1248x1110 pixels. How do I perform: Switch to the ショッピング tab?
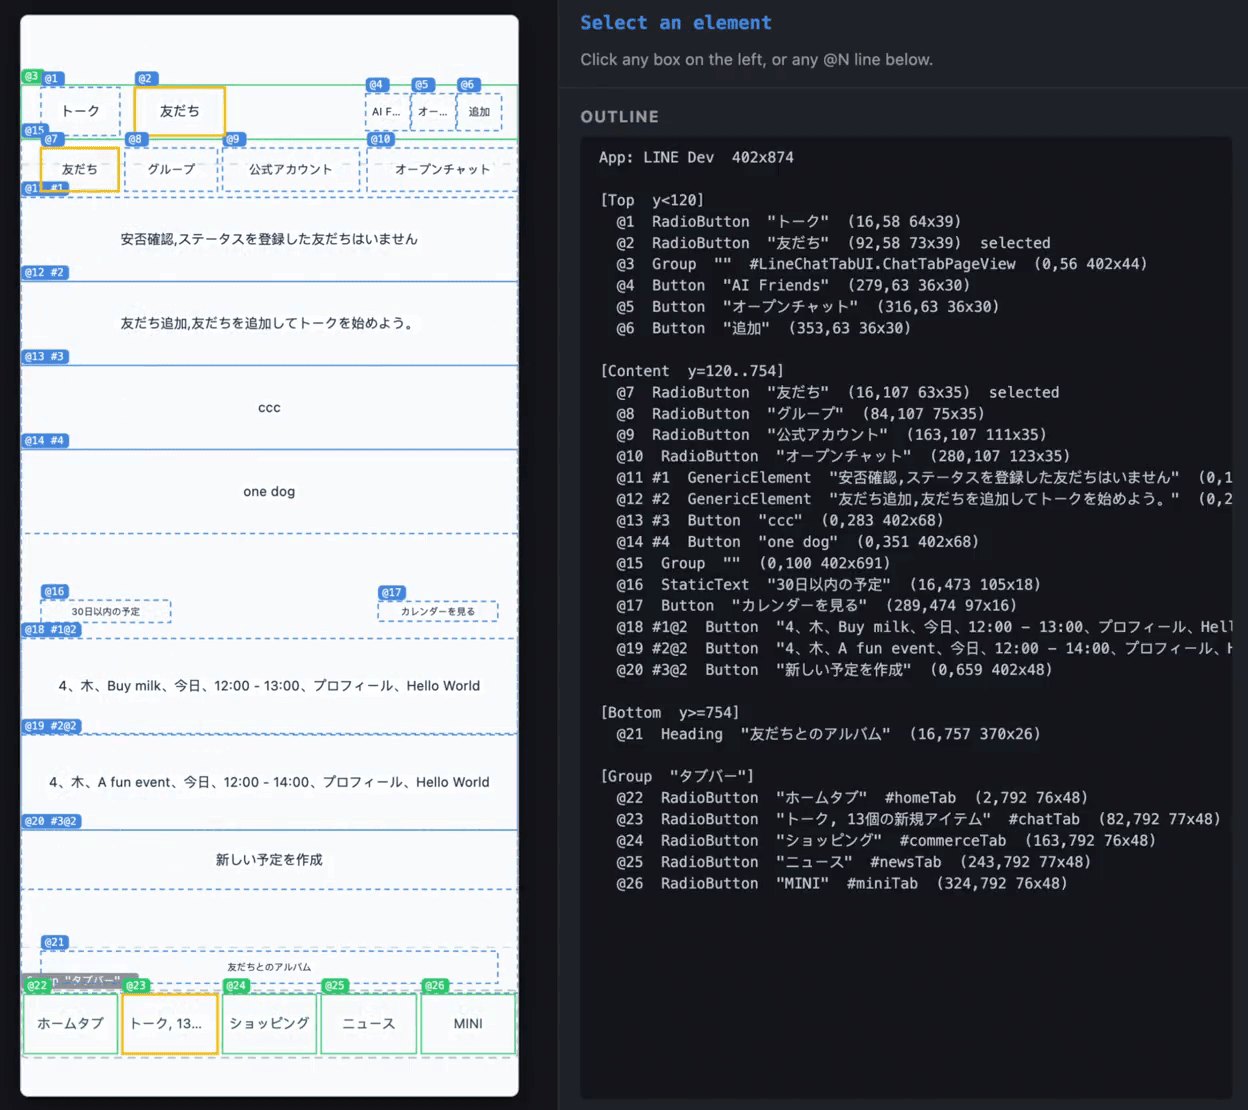(269, 1023)
